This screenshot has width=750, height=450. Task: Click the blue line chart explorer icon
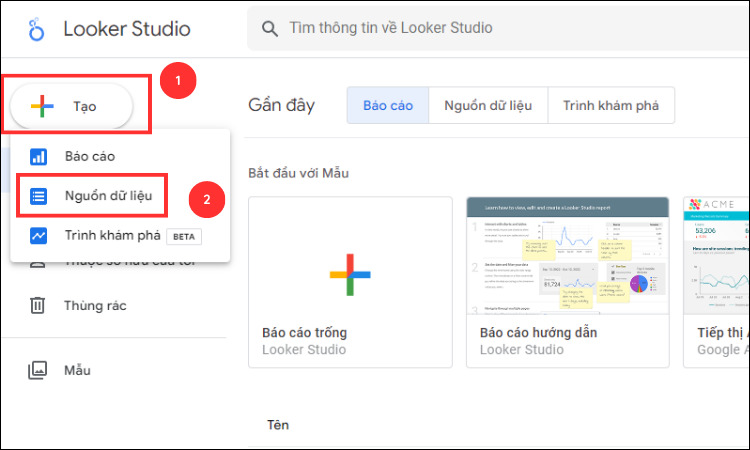point(38,236)
